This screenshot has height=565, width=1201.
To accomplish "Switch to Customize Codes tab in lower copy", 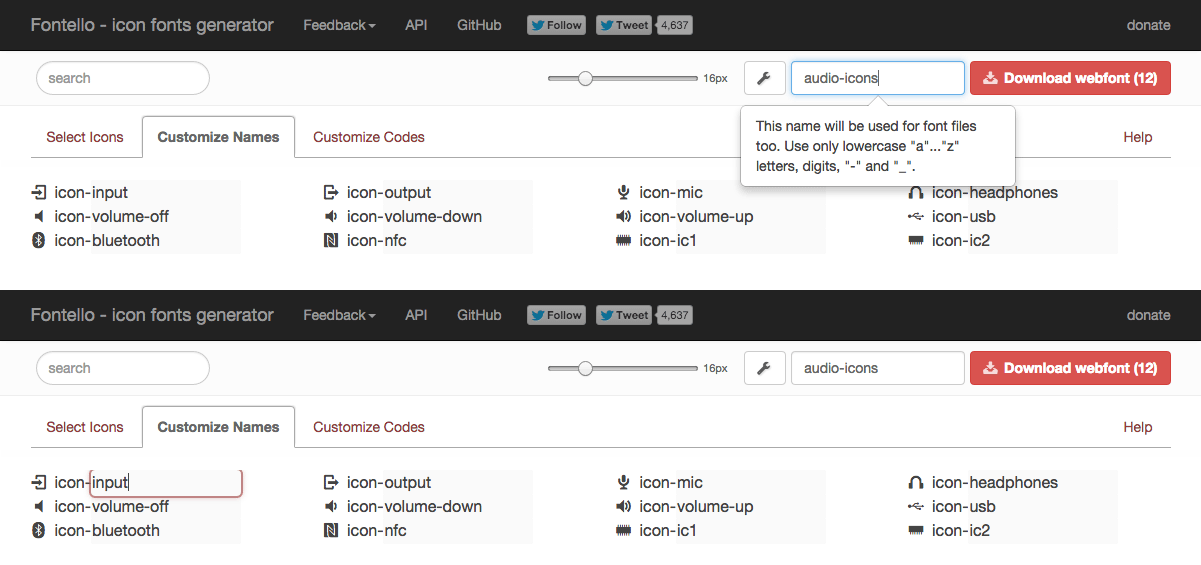I will [369, 427].
